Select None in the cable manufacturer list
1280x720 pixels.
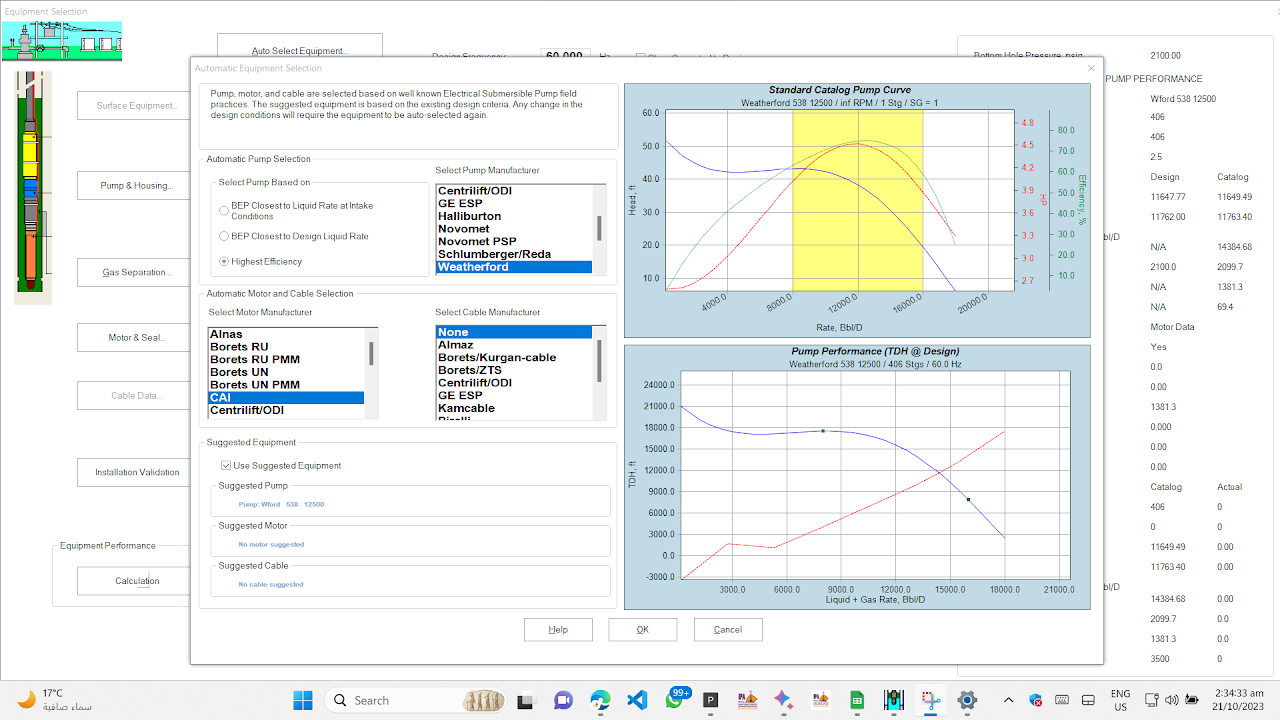(x=514, y=332)
